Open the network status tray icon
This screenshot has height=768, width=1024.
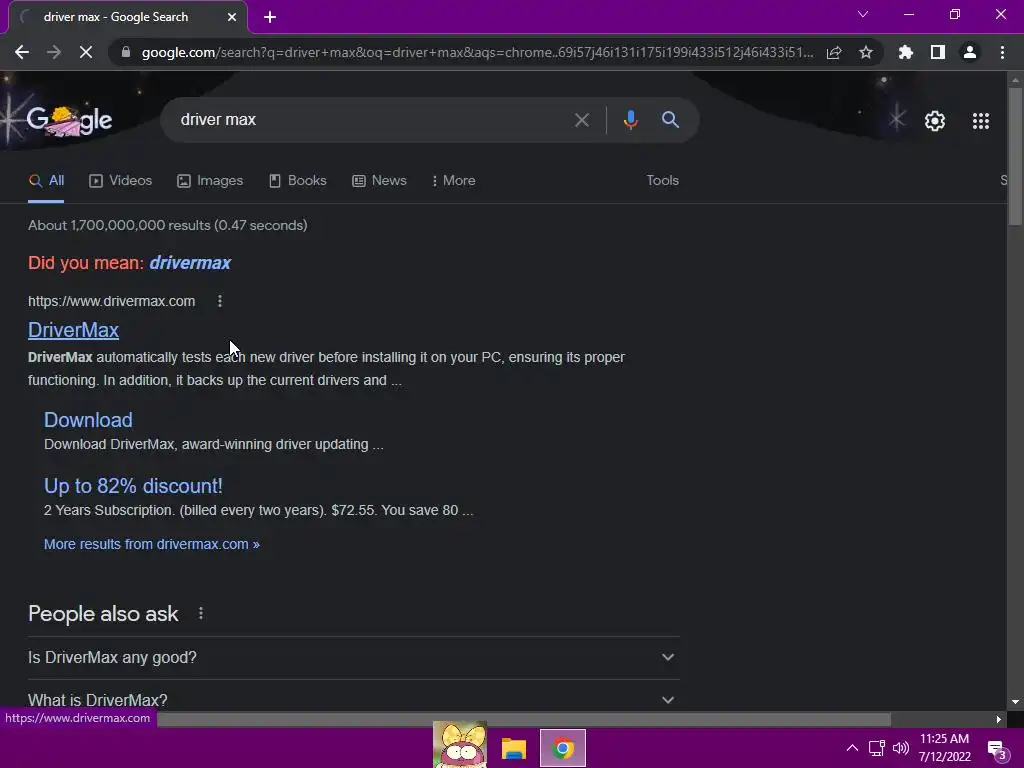(876, 748)
